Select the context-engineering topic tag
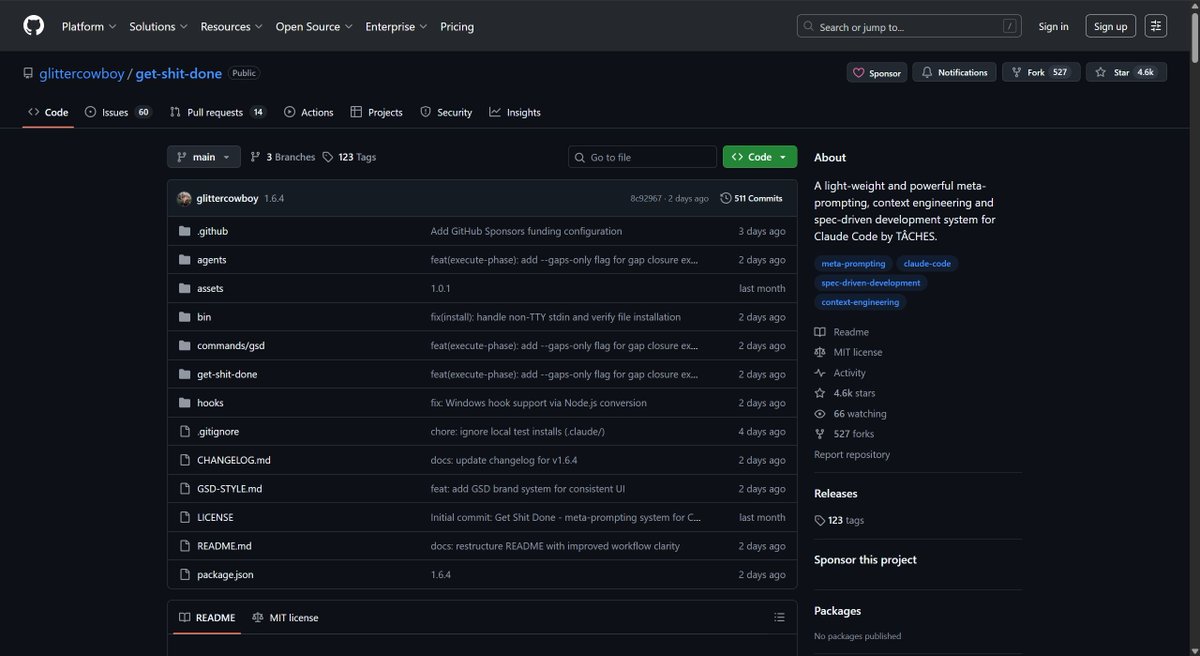 point(860,302)
